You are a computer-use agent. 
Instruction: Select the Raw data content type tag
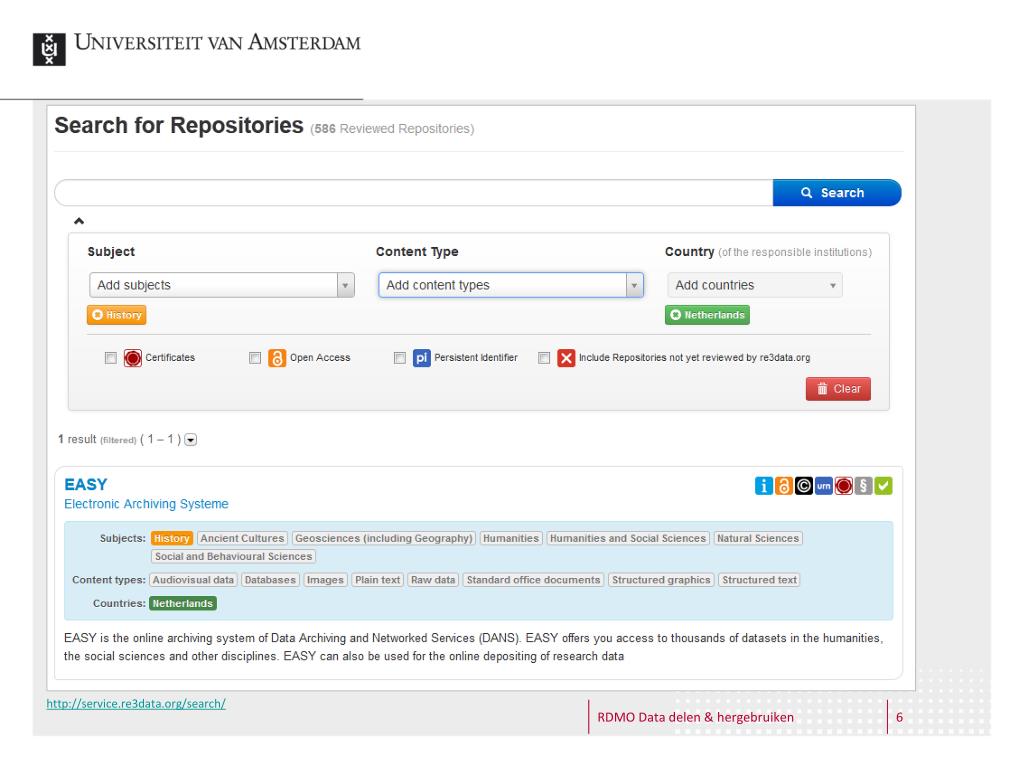pyautogui.click(x=433, y=580)
